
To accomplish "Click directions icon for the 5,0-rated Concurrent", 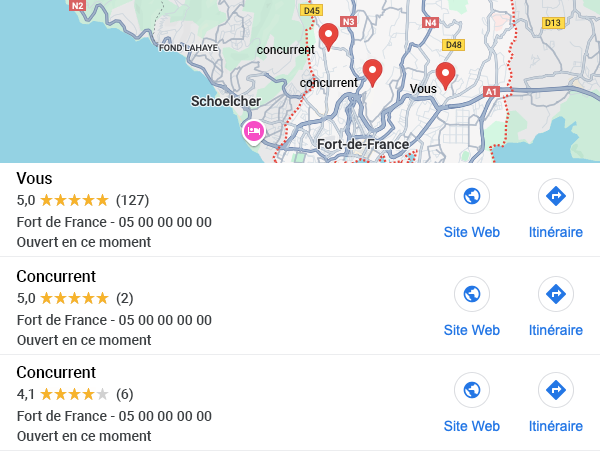I will (x=556, y=294).
